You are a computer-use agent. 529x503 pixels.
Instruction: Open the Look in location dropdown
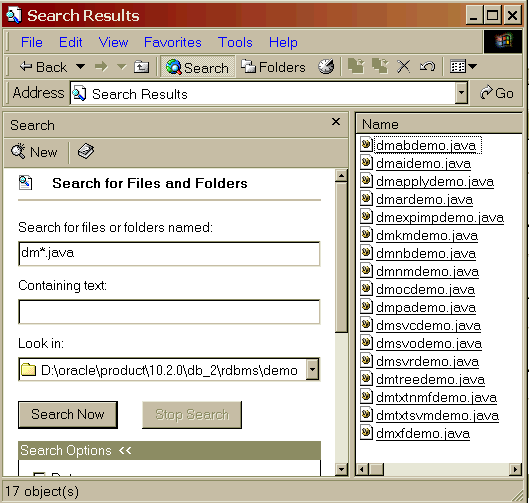pos(313,369)
